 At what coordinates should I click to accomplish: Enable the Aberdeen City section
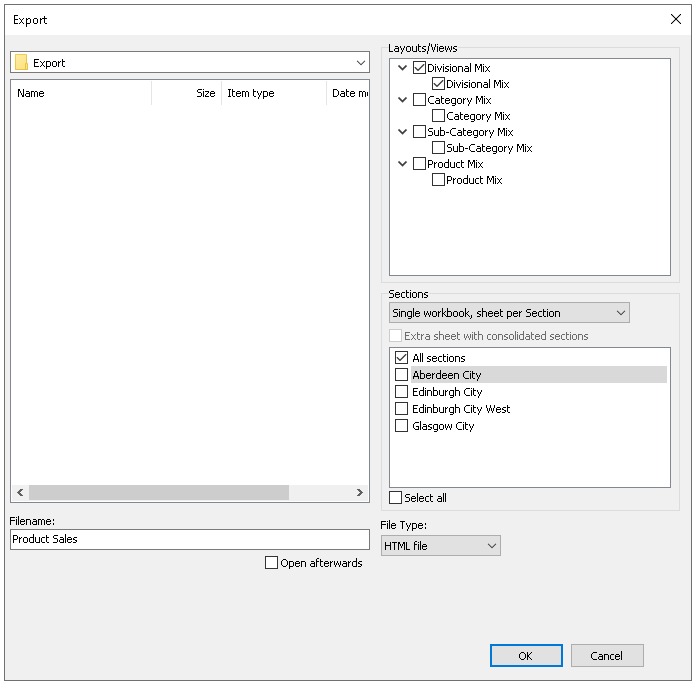(401, 375)
